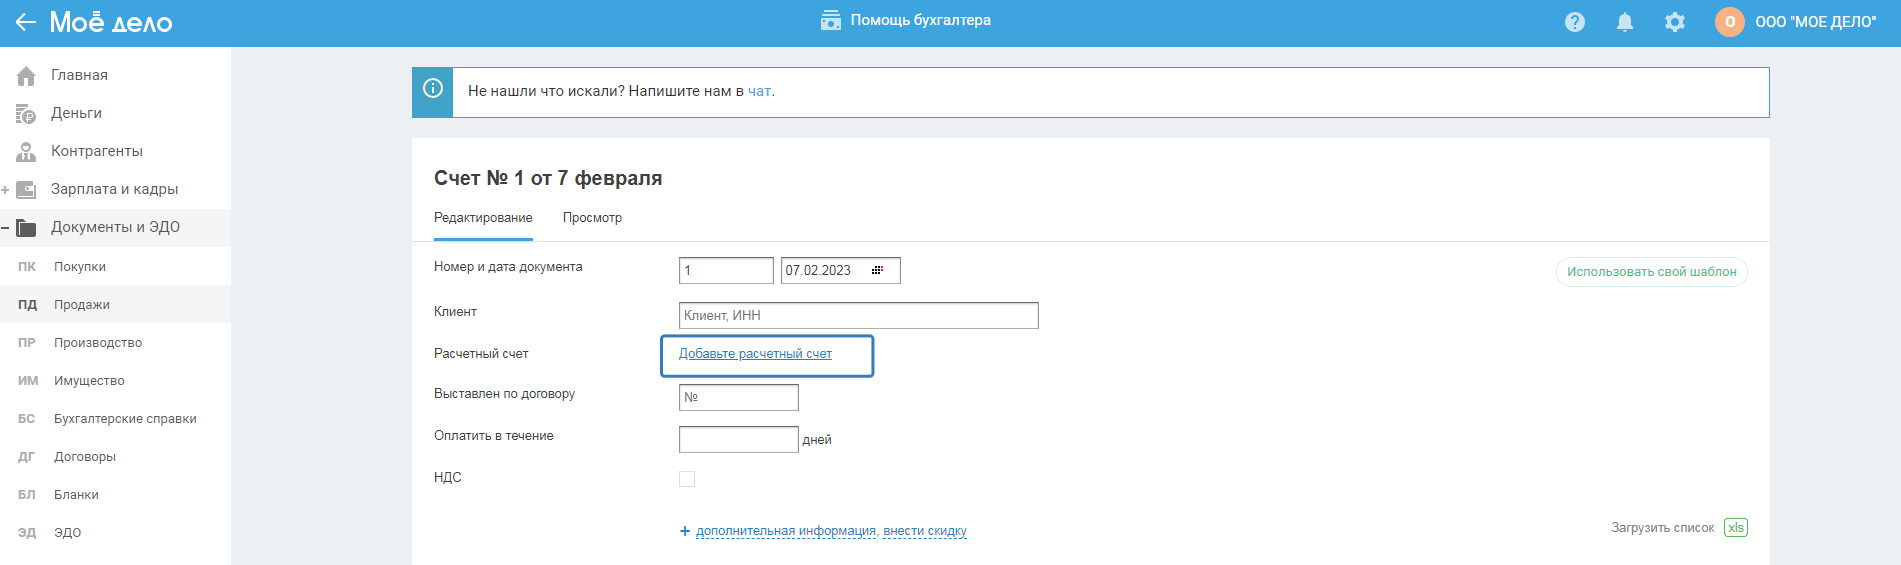
Task: Click the back arrow in header
Action: coord(26,22)
